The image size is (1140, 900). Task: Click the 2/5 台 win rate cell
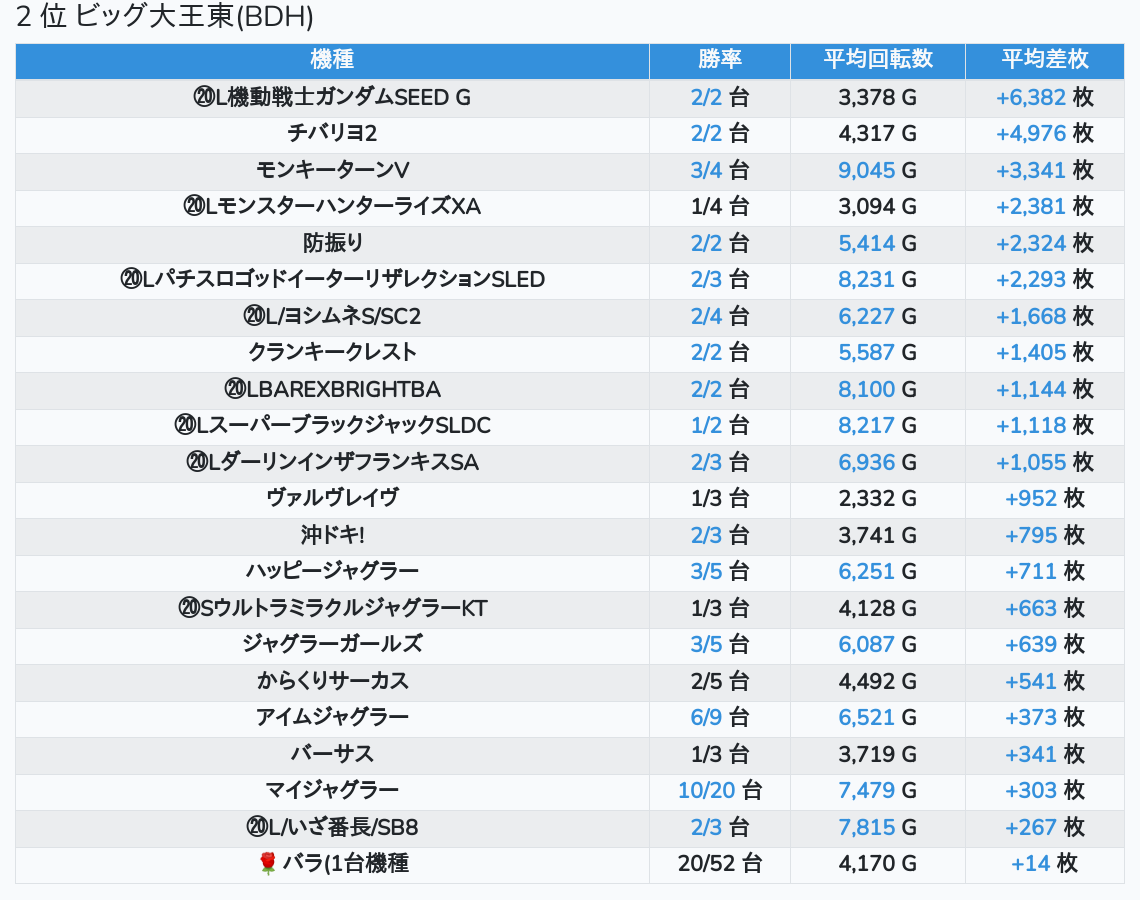pyautogui.click(x=720, y=681)
